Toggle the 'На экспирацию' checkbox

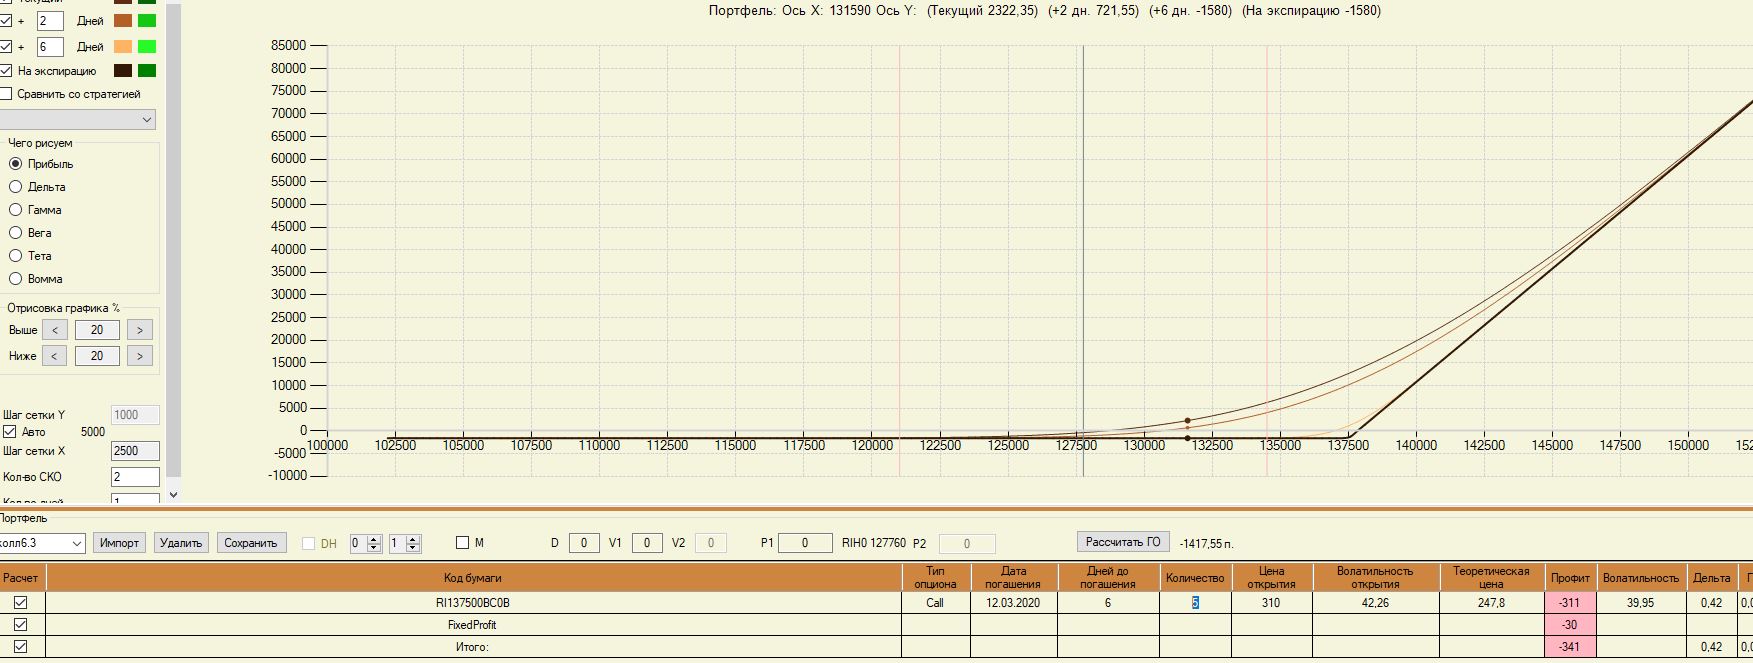pos(6,71)
